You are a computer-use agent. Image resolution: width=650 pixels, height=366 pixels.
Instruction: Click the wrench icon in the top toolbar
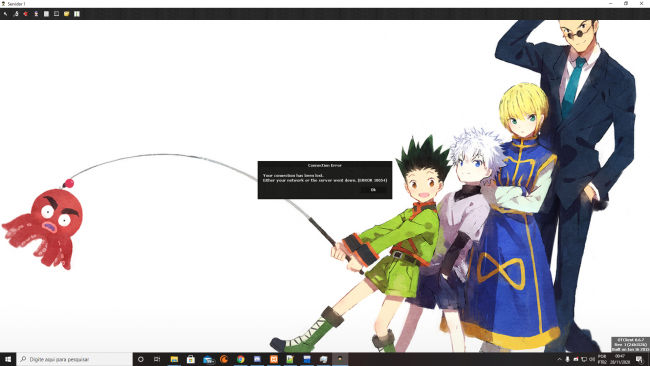5,14
